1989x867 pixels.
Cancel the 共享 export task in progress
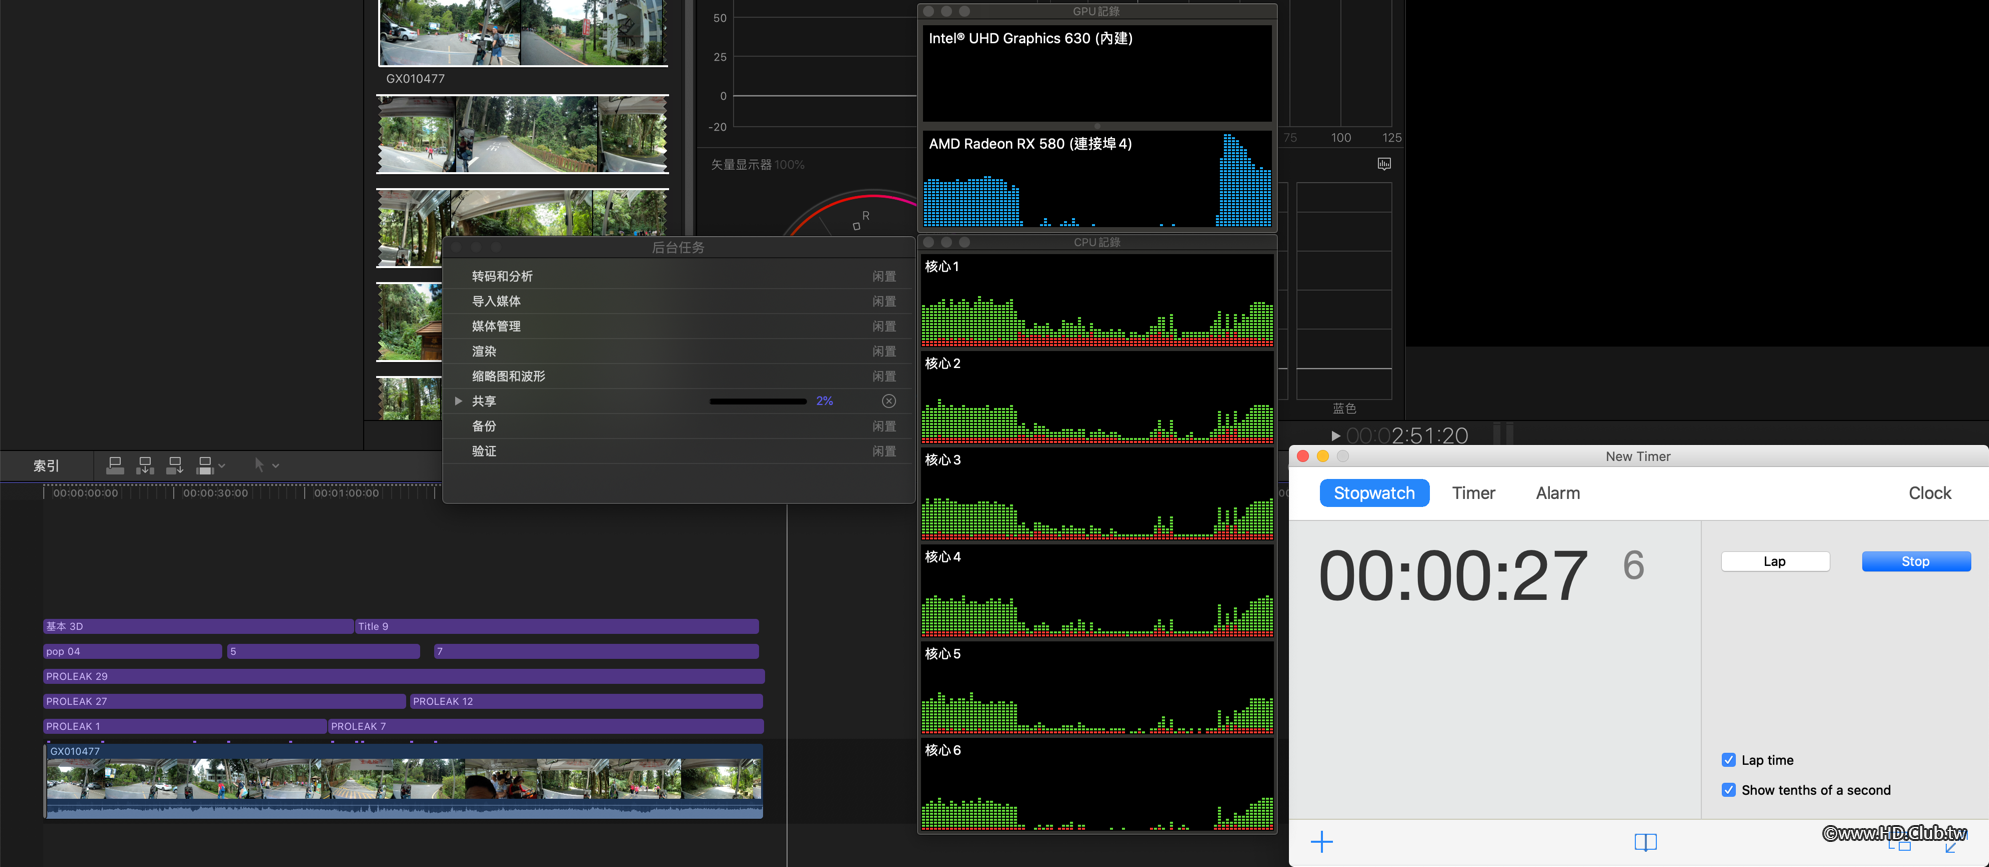point(888,401)
